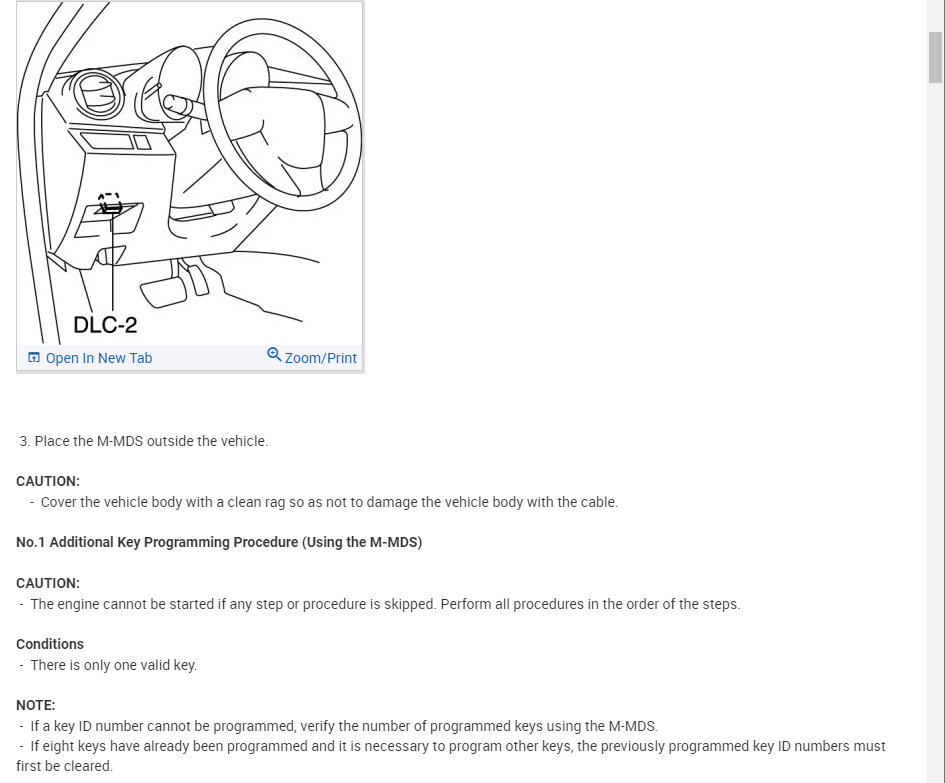The height and width of the screenshot is (783, 945).
Task: Click the DLC-2 label in the diagram
Action: [x=105, y=325]
